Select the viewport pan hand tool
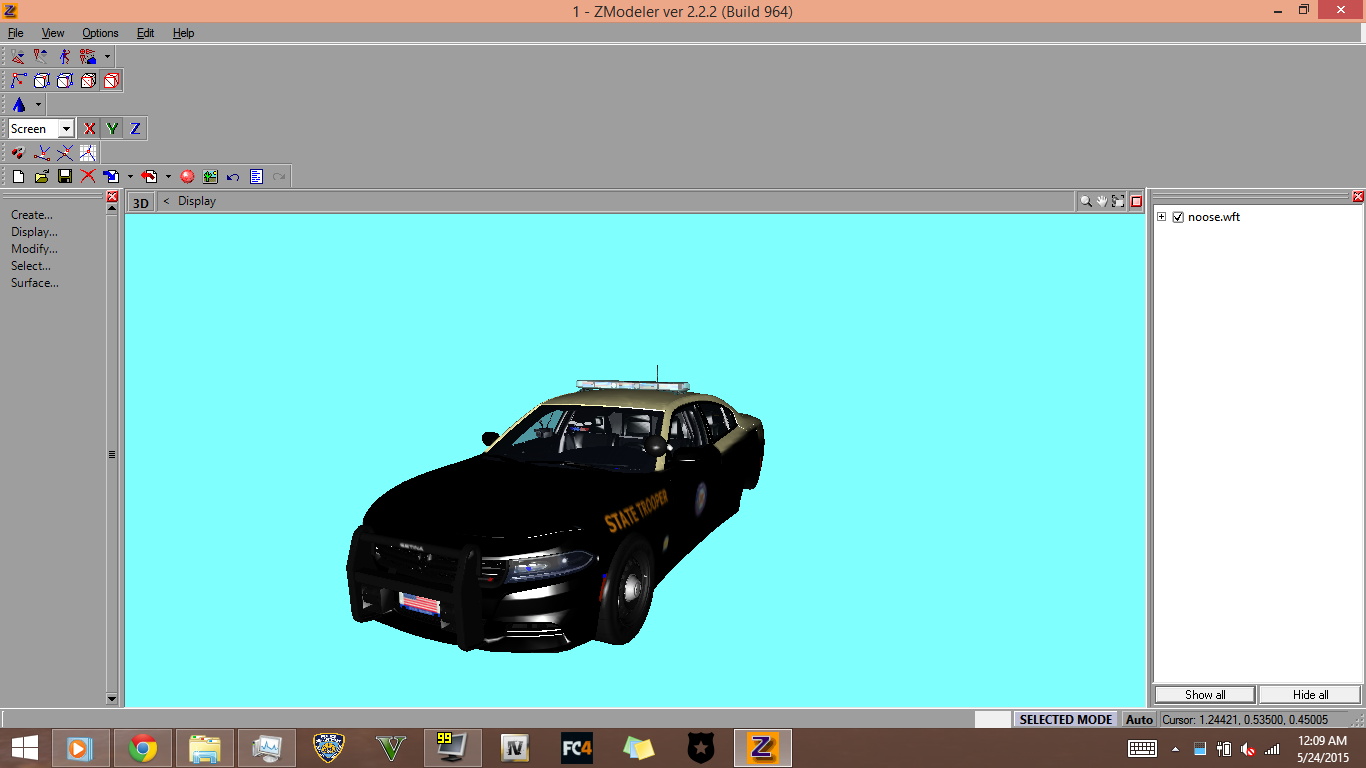 [1102, 201]
